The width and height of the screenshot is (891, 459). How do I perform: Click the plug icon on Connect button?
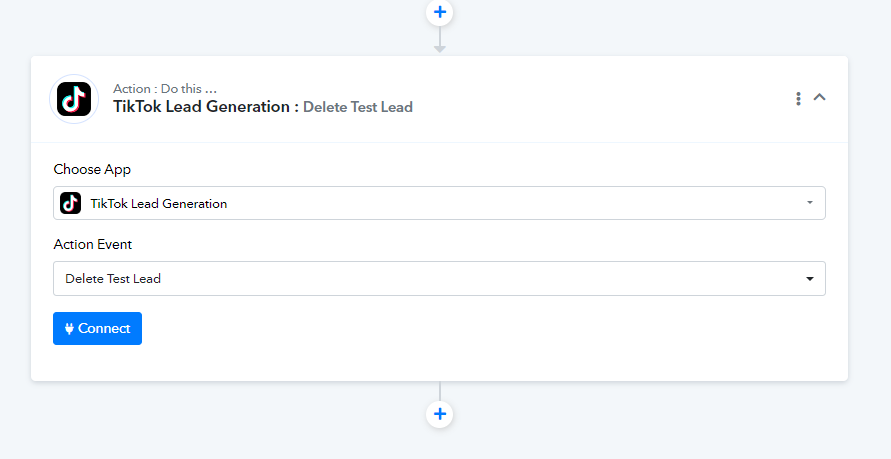(x=69, y=328)
